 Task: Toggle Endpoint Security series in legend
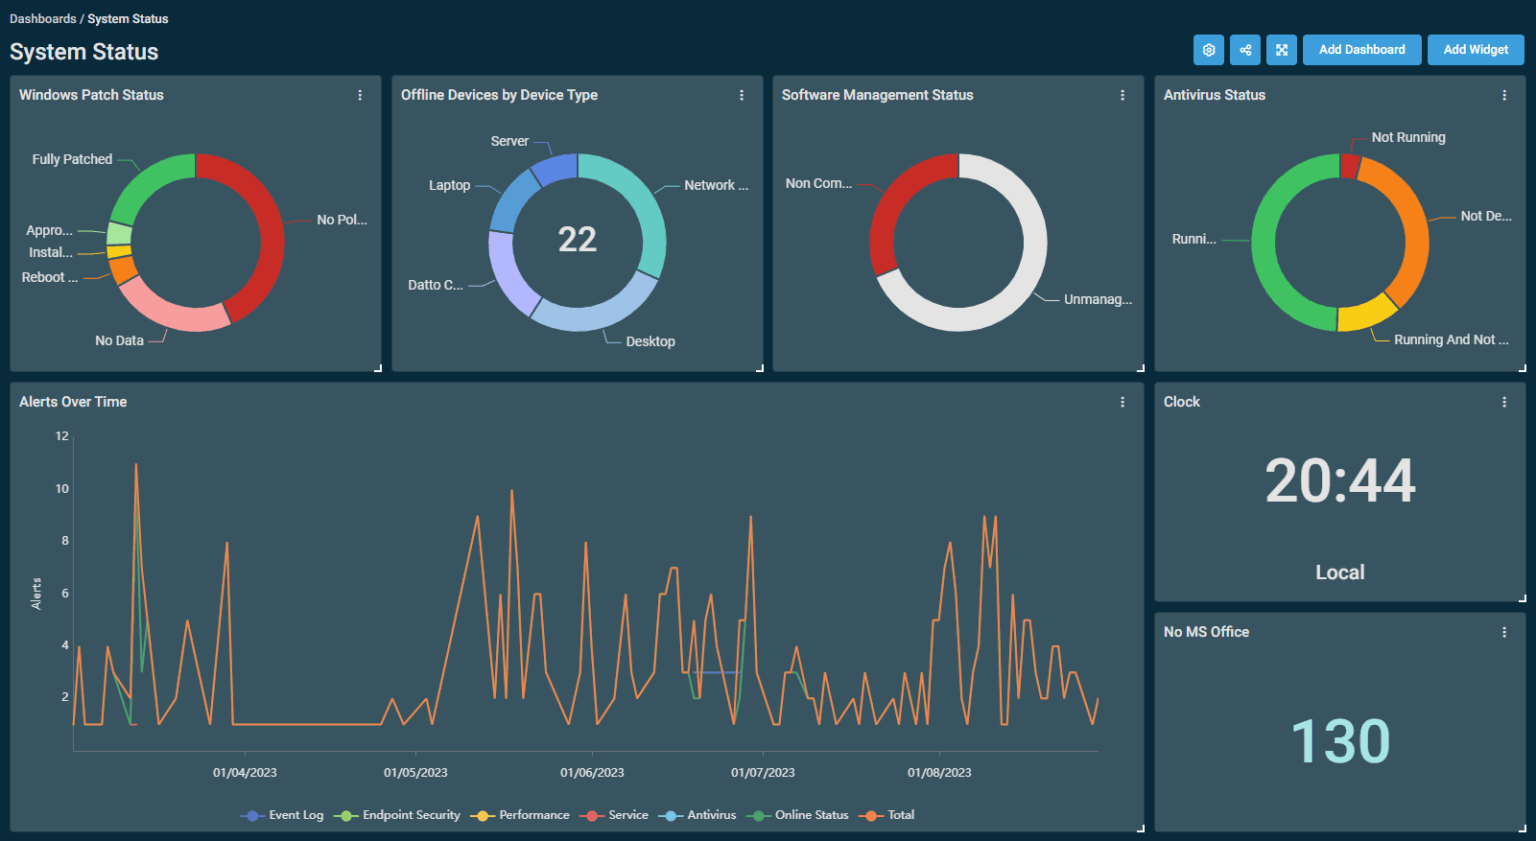pos(397,815)
